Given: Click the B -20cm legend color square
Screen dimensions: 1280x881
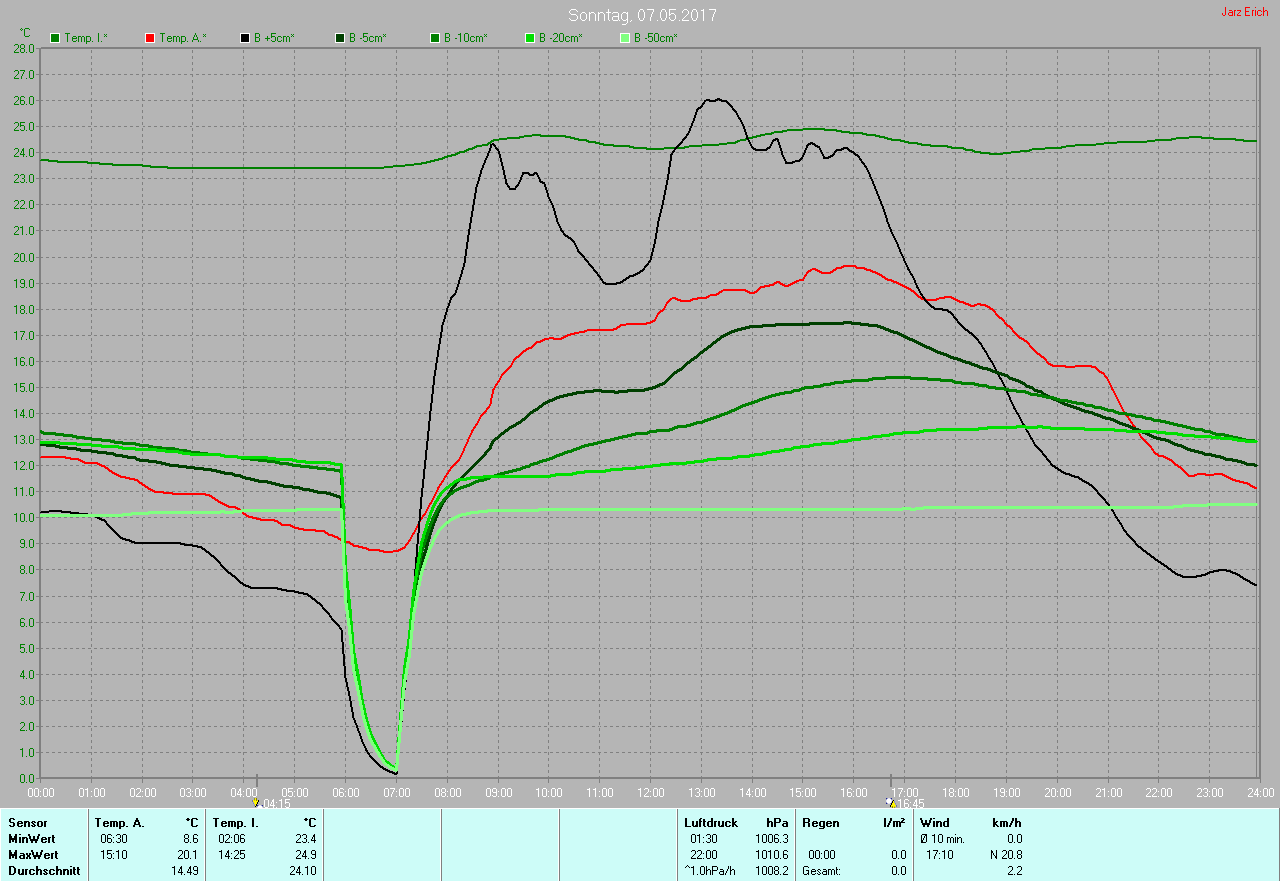Looking at the screenshot, I should pyautogui.click(x=530, y=38).
